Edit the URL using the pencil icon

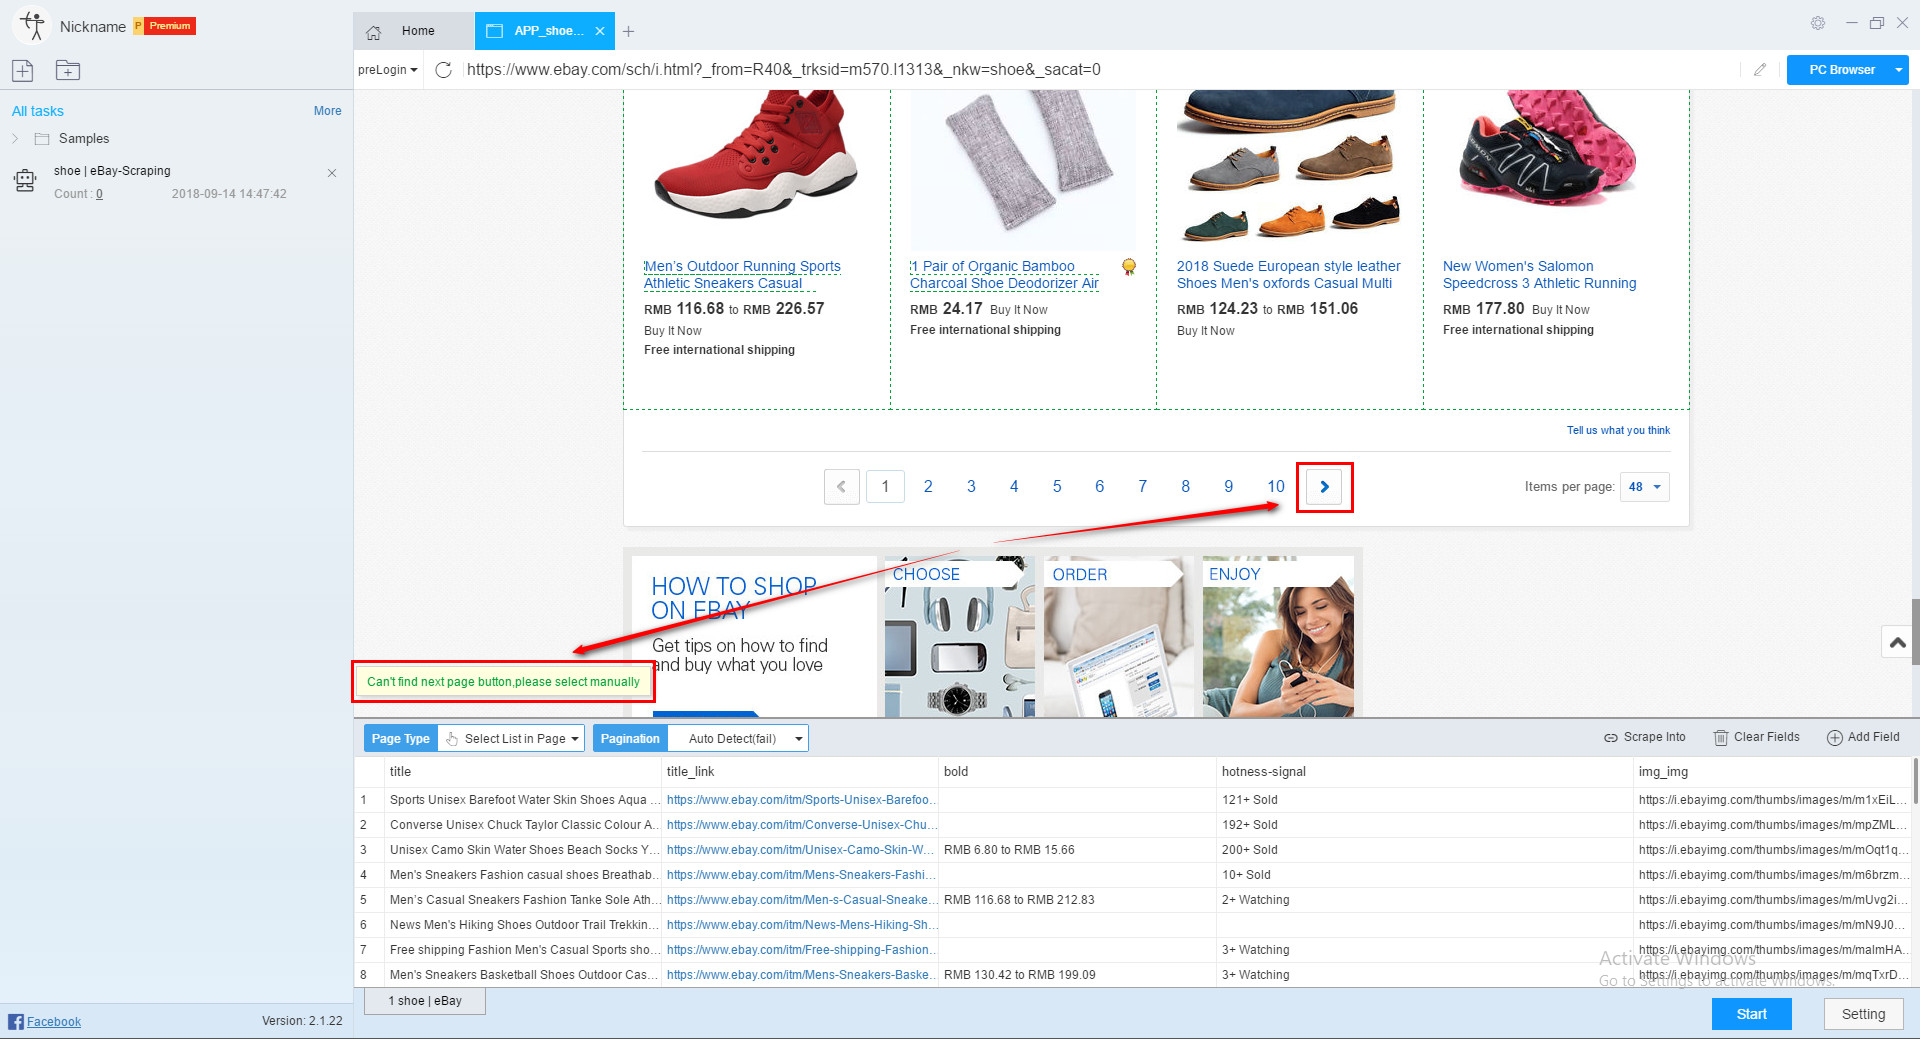1760,69
